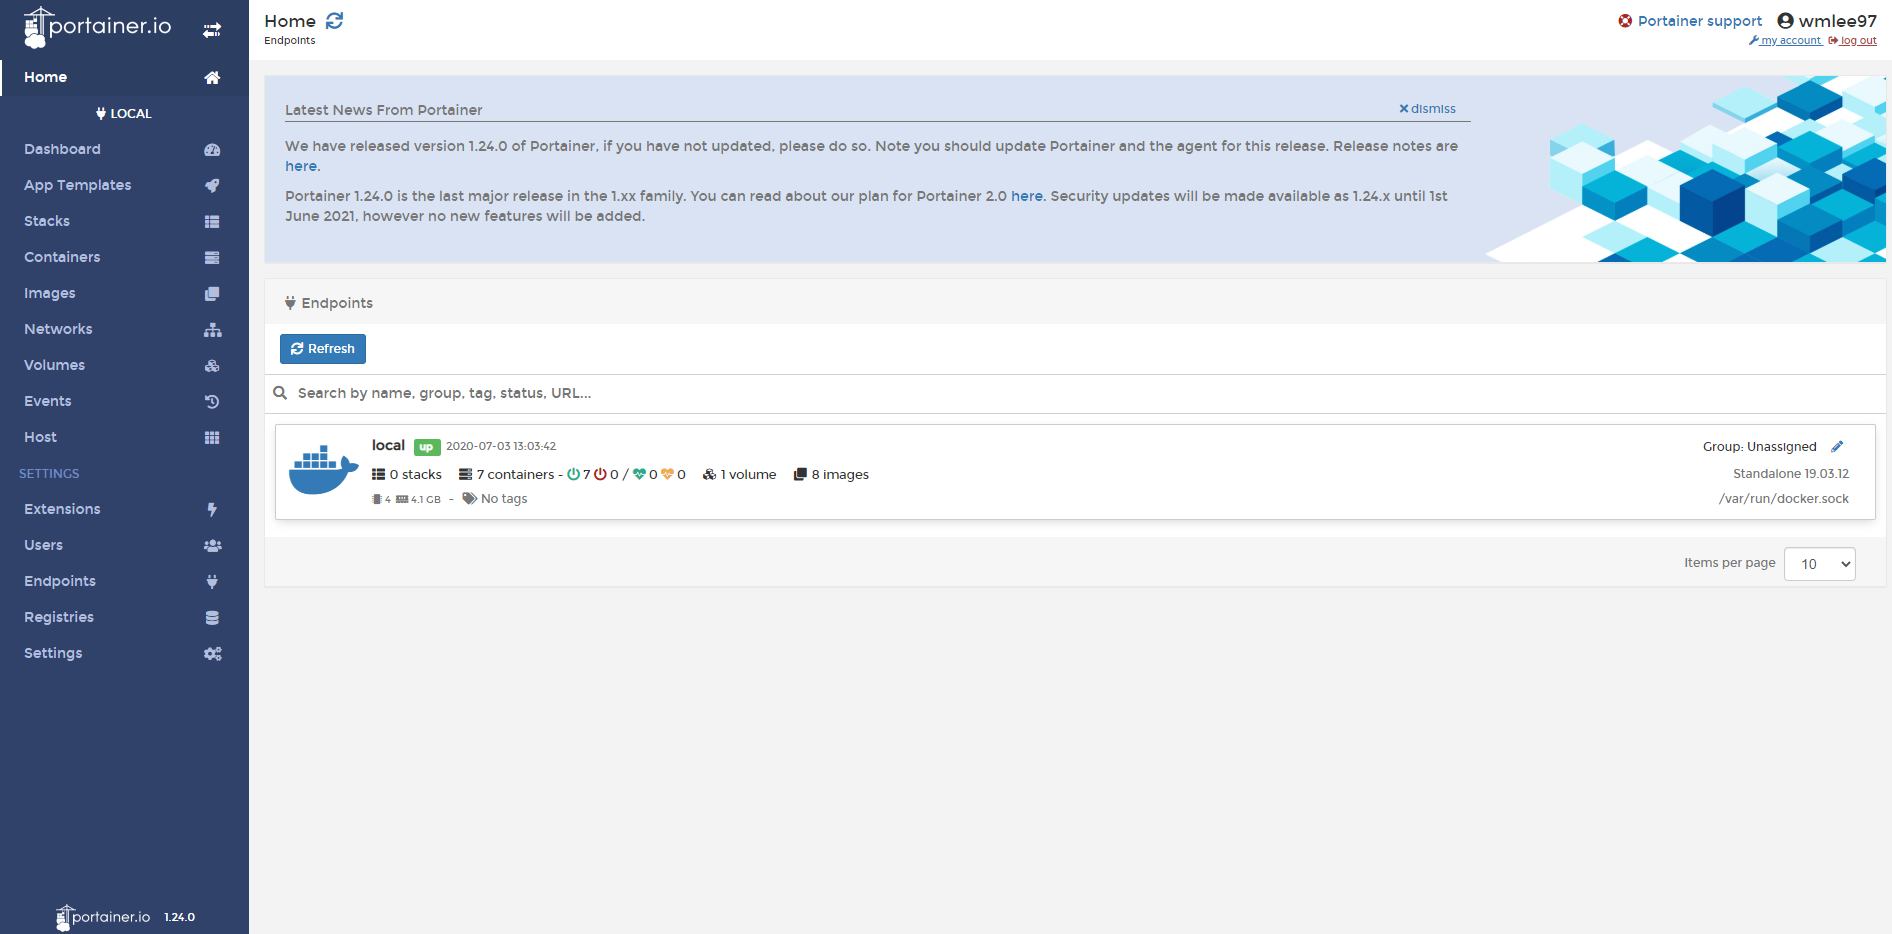
Task: Click the search magnifier icon
Action: click(x=280, y=393)
